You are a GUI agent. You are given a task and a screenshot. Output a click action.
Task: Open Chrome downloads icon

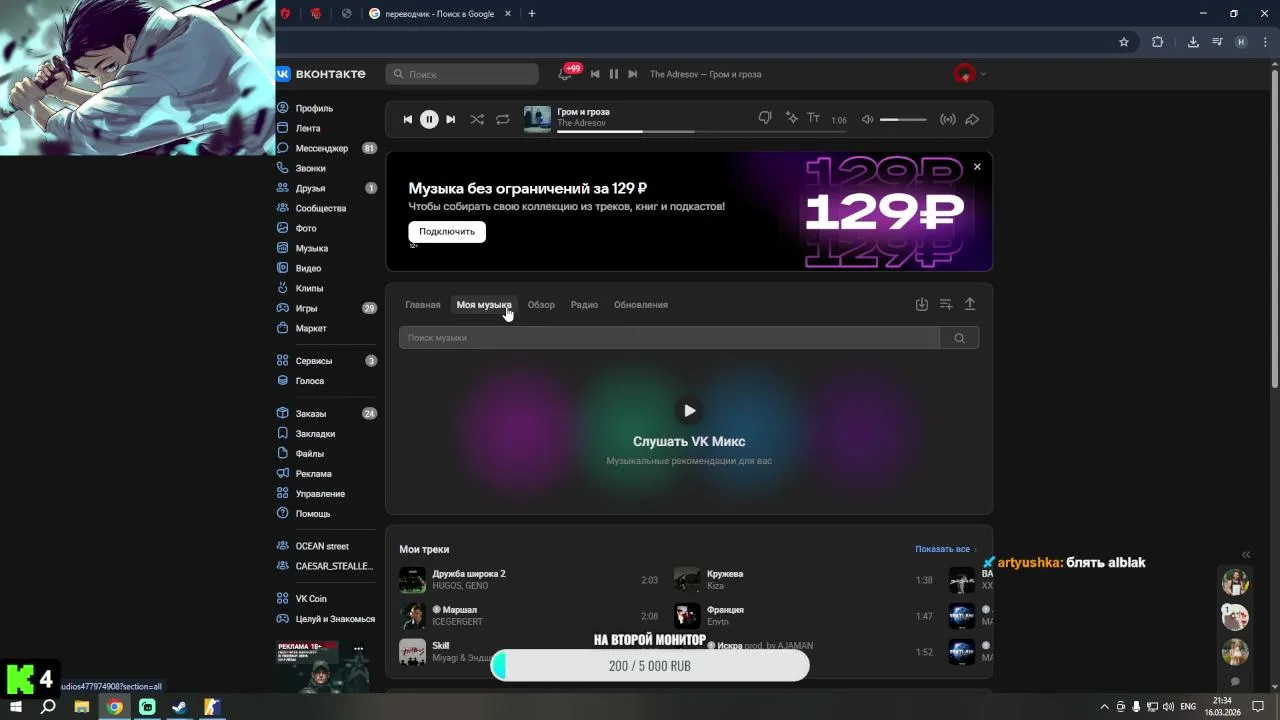(1193, 42)
